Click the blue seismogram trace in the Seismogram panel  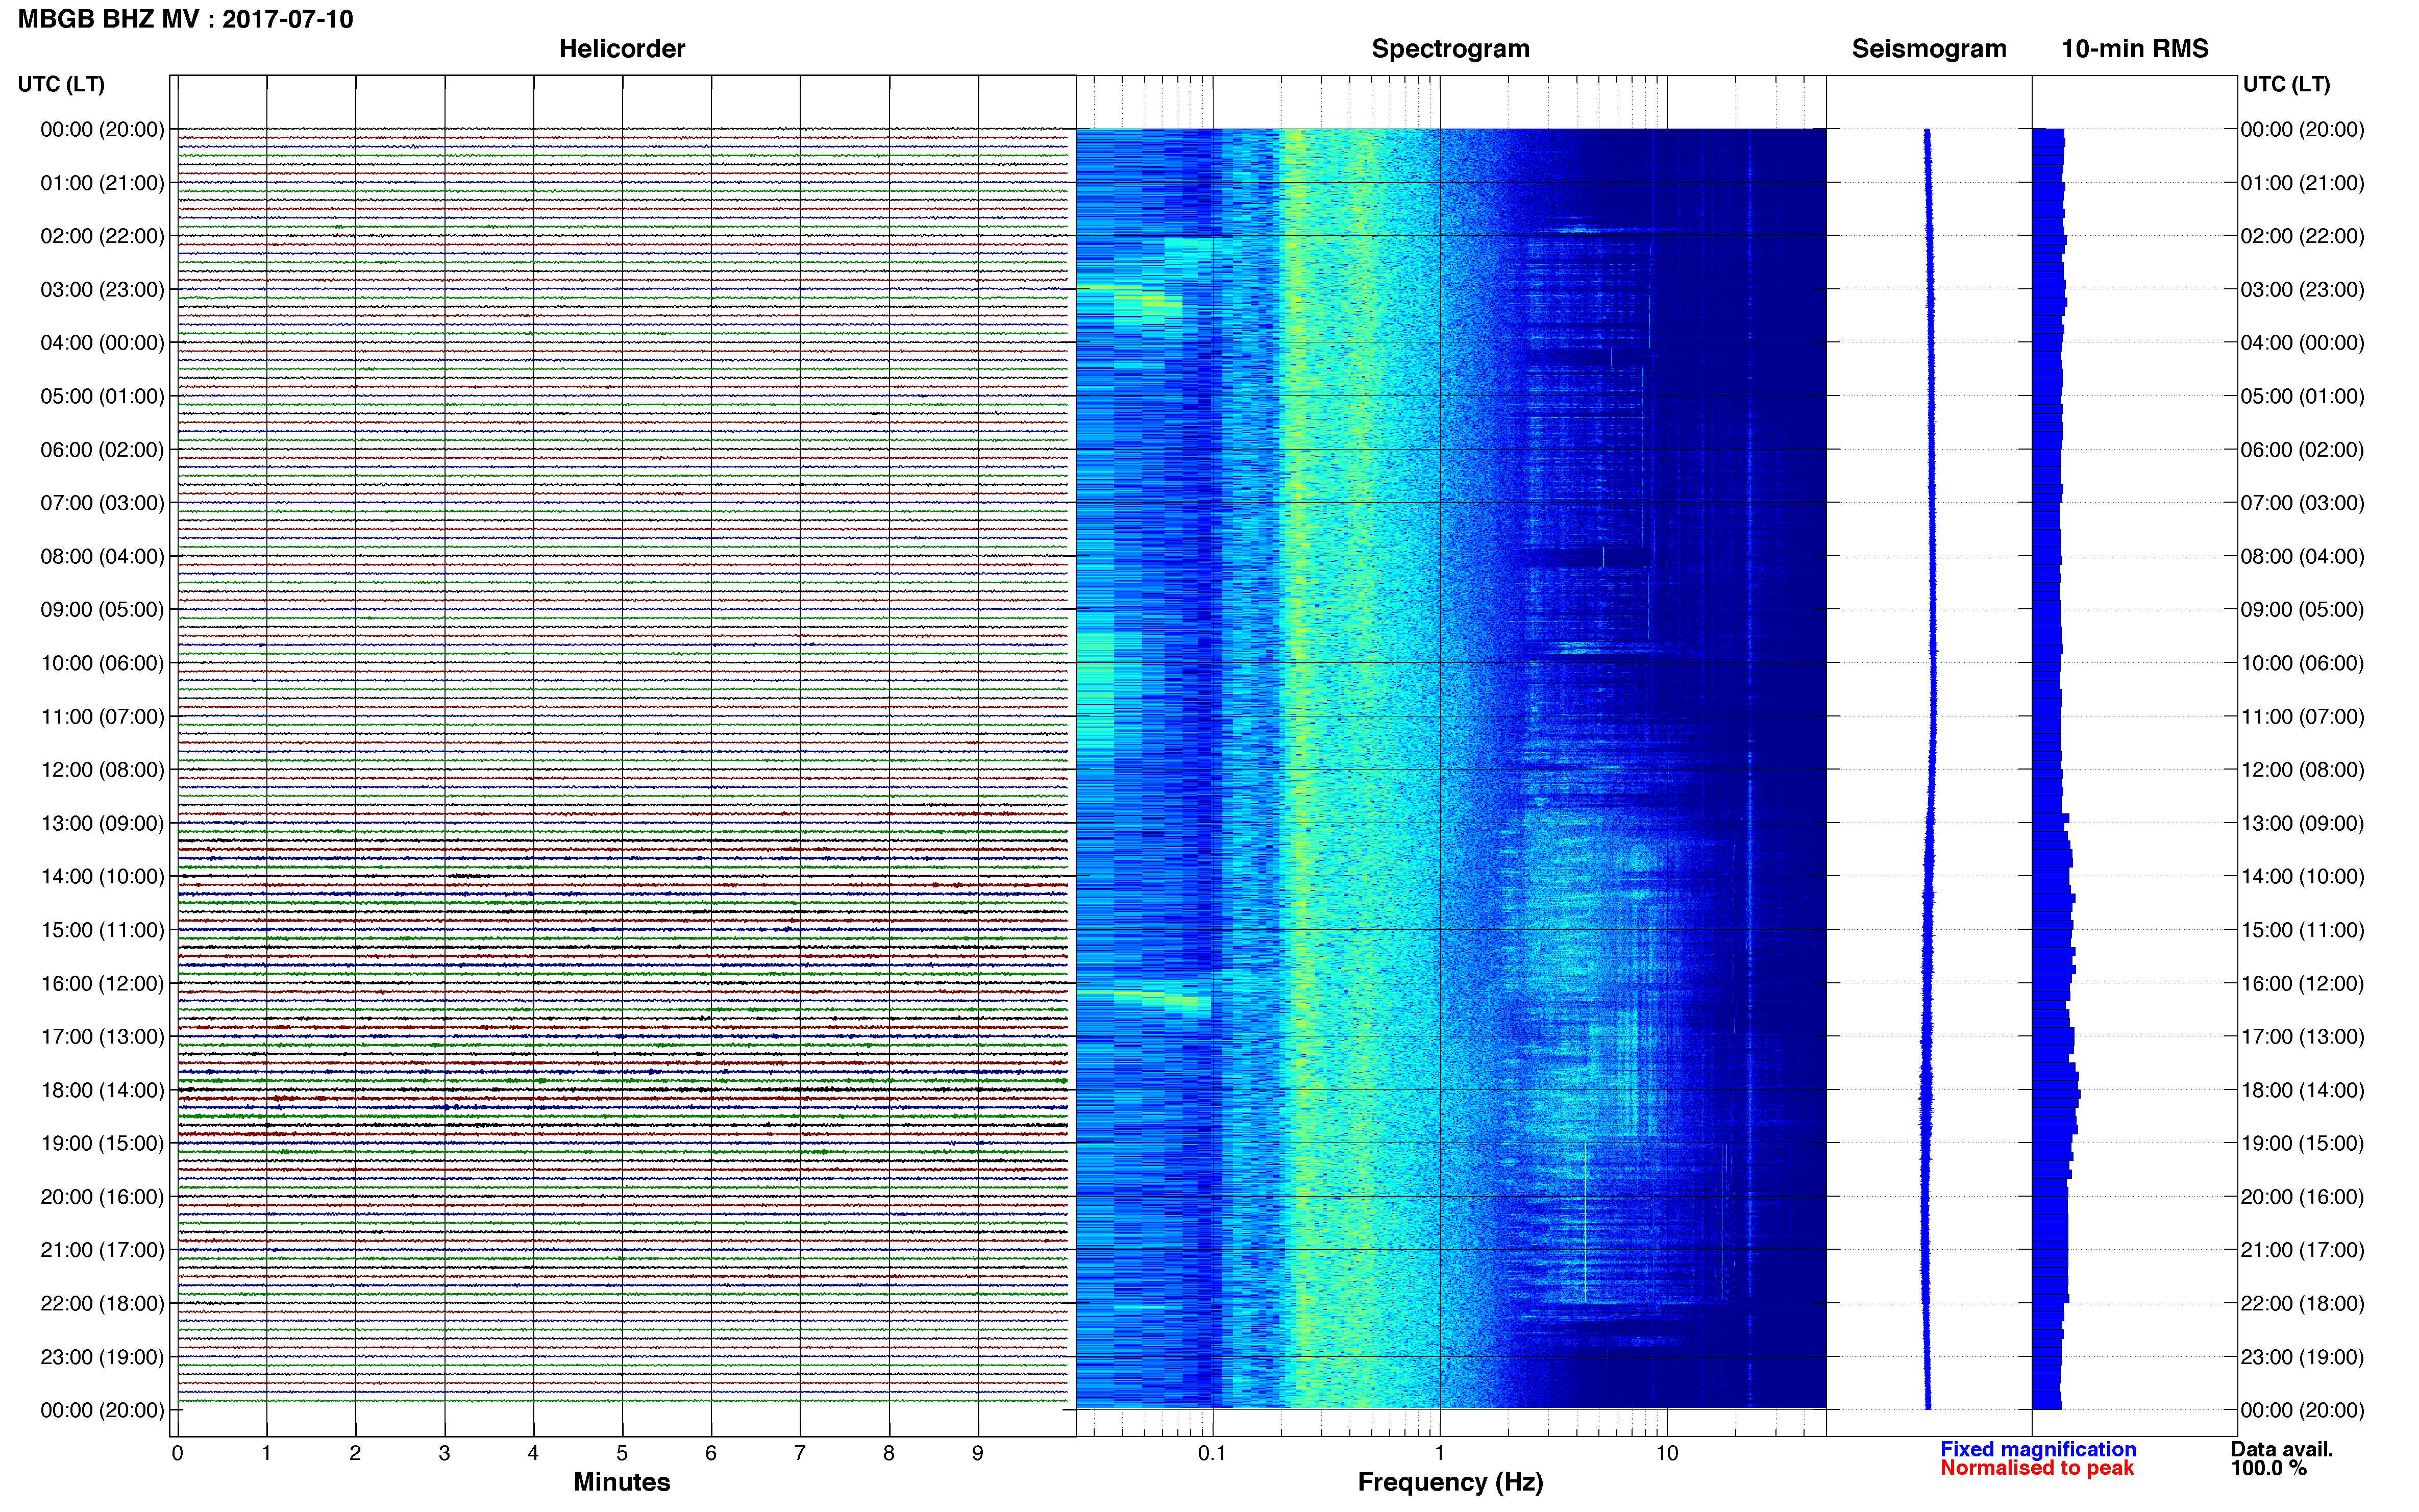point(1929,769)
